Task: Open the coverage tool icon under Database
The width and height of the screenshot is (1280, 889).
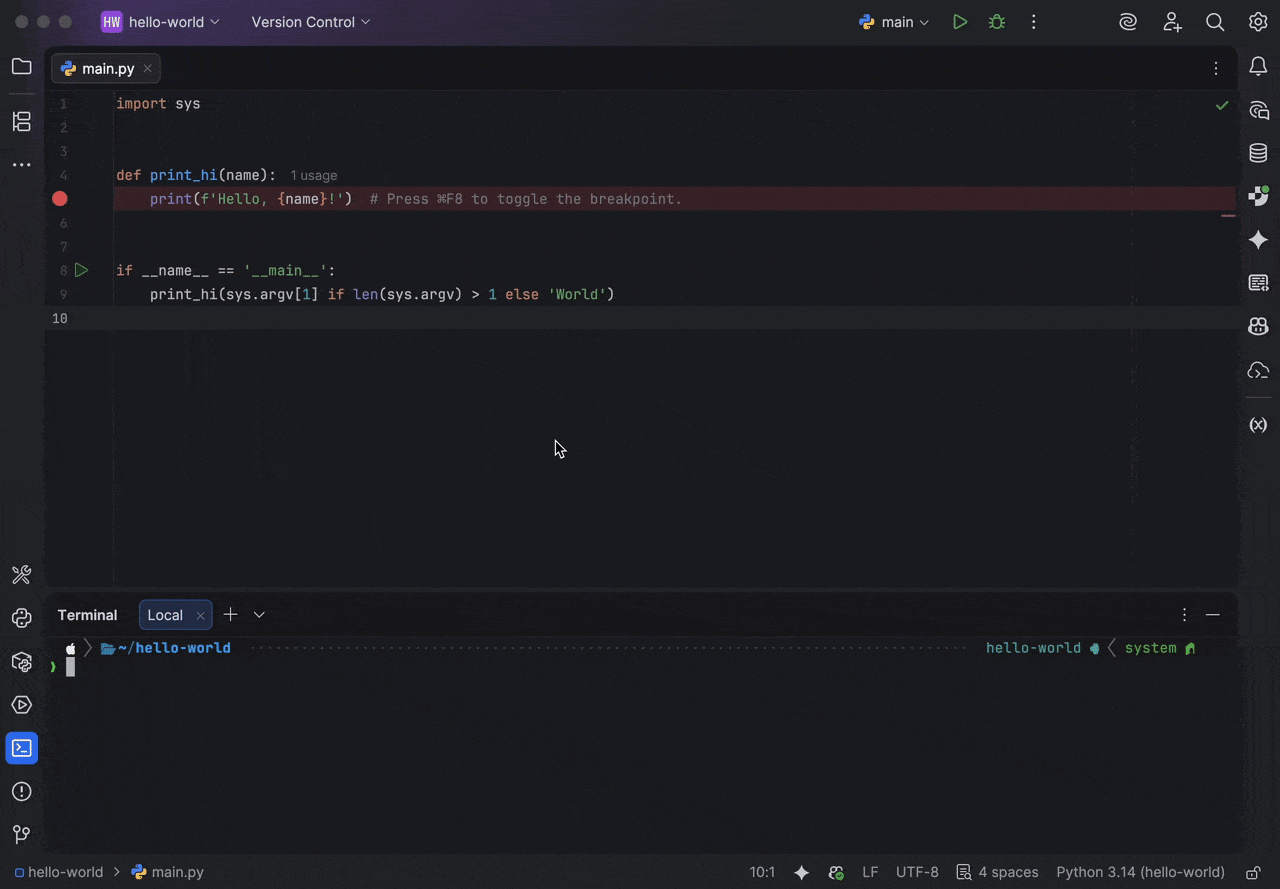Action: (x=1258, y=196)
